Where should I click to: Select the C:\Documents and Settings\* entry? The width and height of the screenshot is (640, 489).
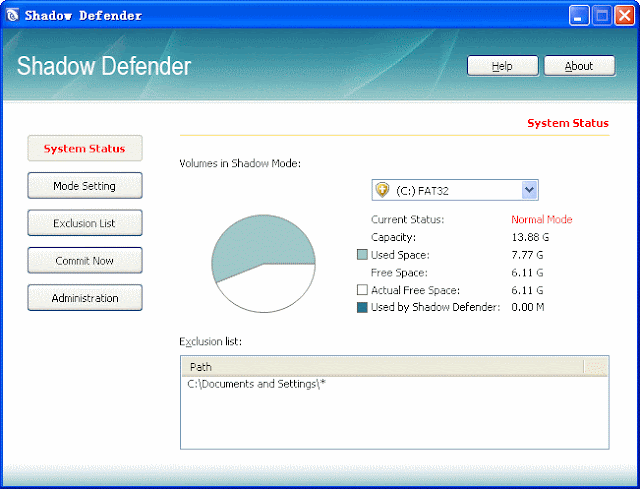coord(256,384)
